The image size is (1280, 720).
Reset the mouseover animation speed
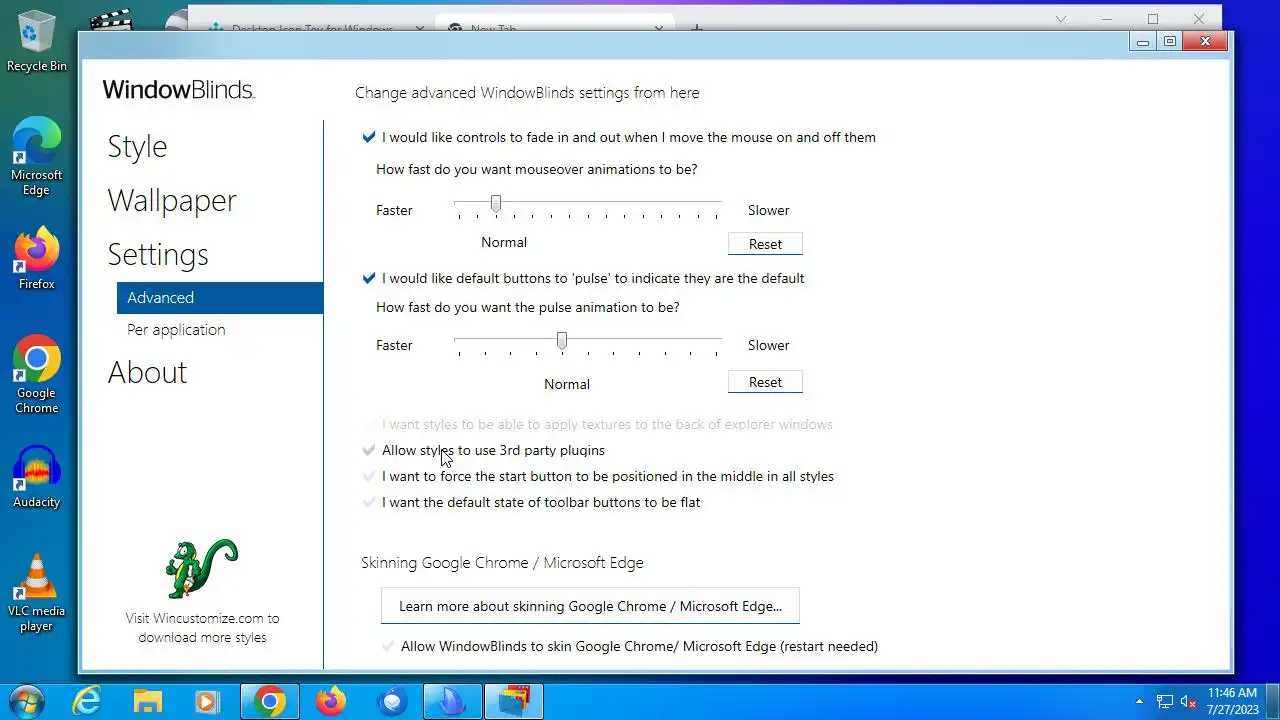(765, 244)
